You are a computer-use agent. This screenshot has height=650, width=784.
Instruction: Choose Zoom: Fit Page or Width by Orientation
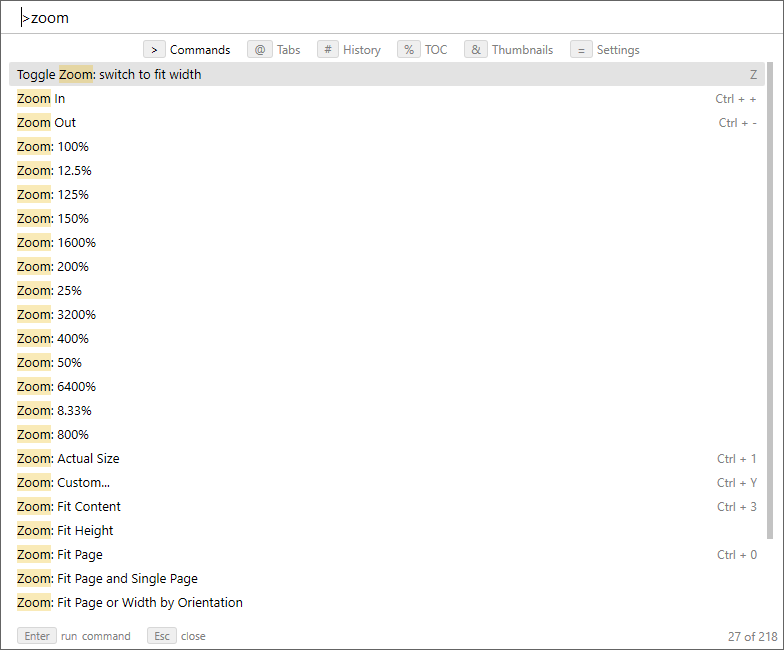(x=387, y=602)
